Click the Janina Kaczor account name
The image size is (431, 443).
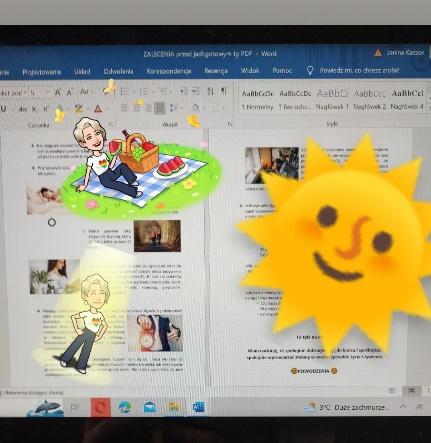(x=405, y=53)
